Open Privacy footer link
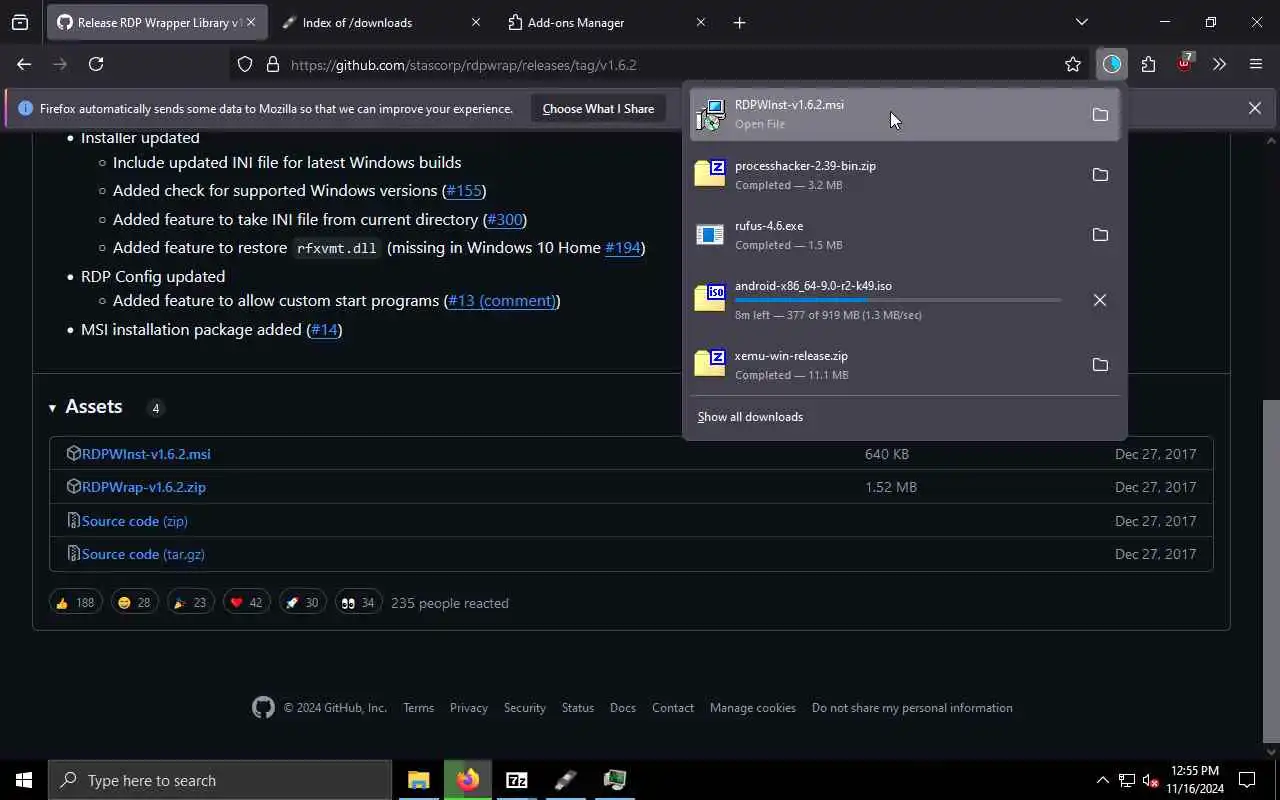1280x800 pixels. (468, 707)
